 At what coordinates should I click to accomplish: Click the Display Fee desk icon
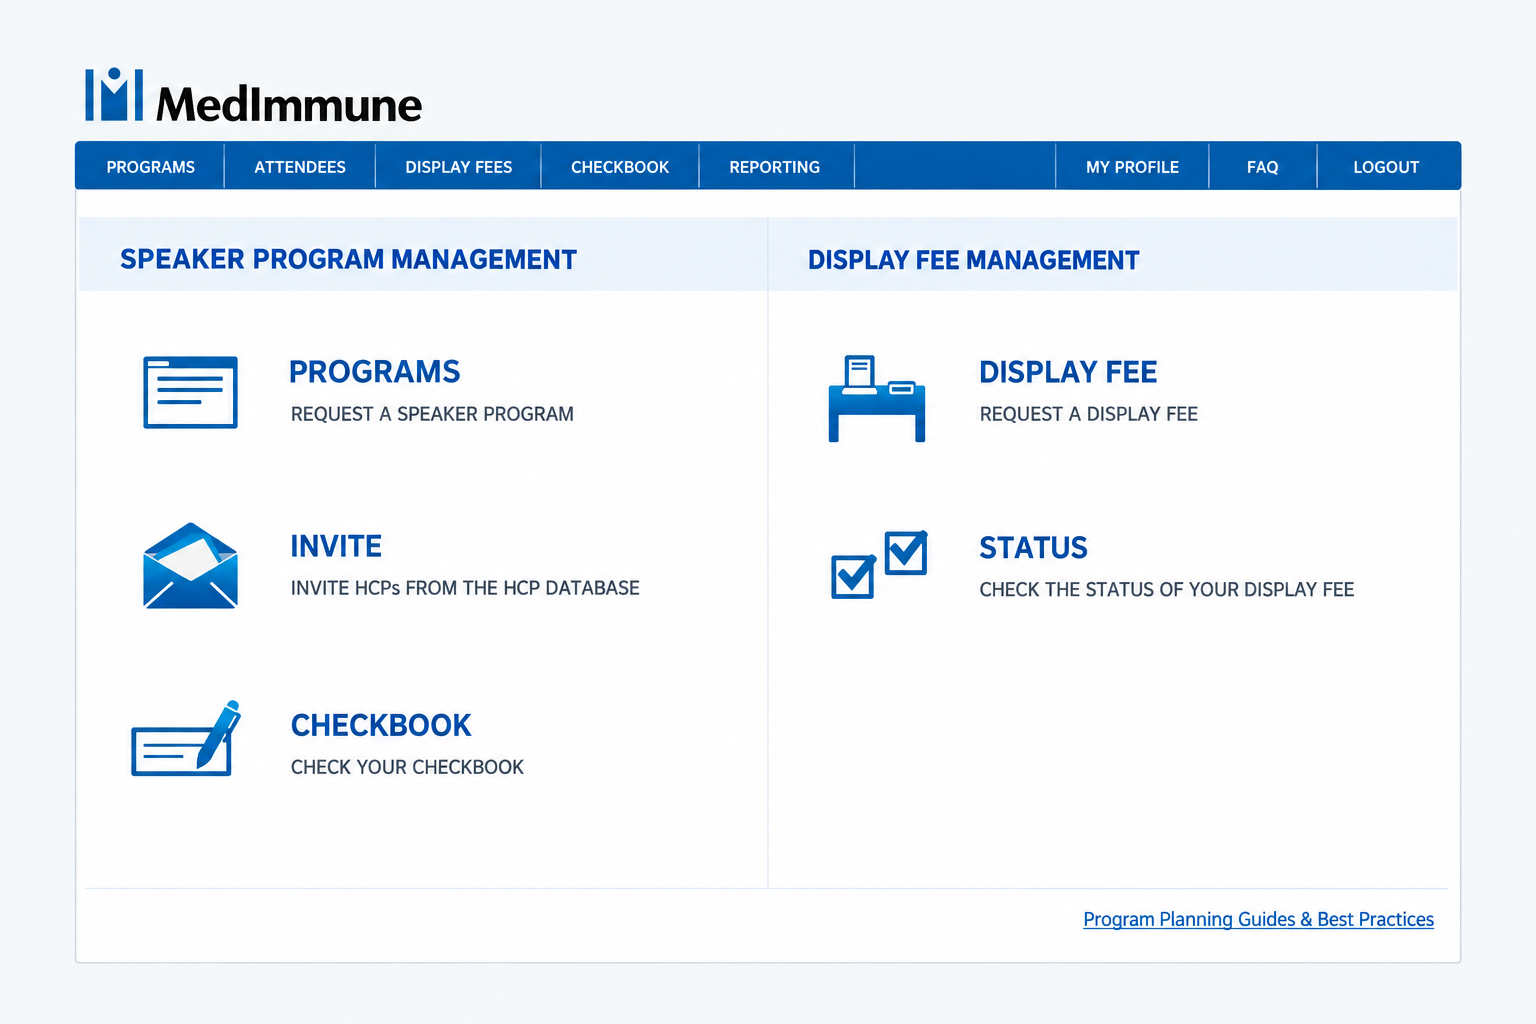coord(877,398)
